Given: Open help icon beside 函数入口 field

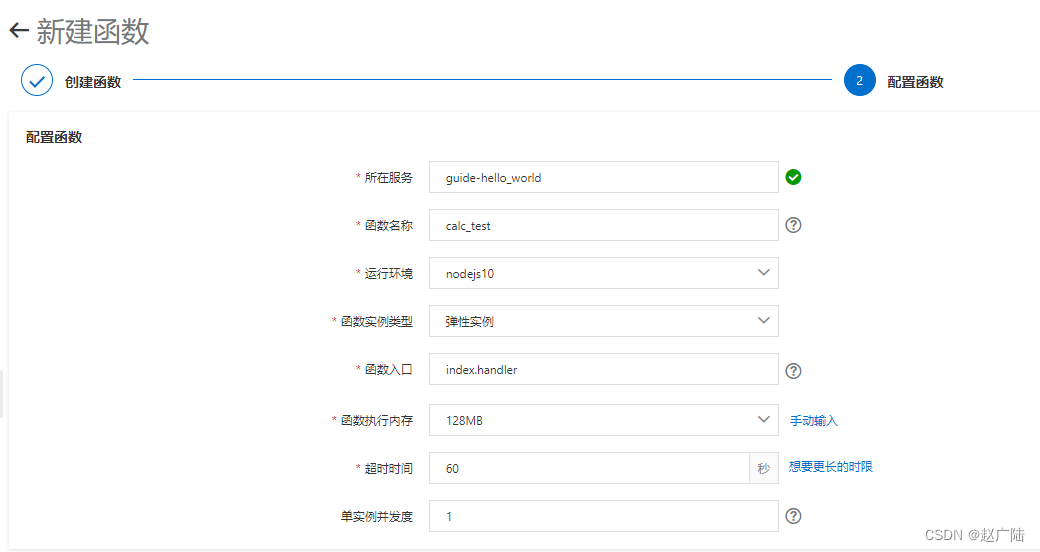Looking at the screenshot, I should click(x=793, y=370).
